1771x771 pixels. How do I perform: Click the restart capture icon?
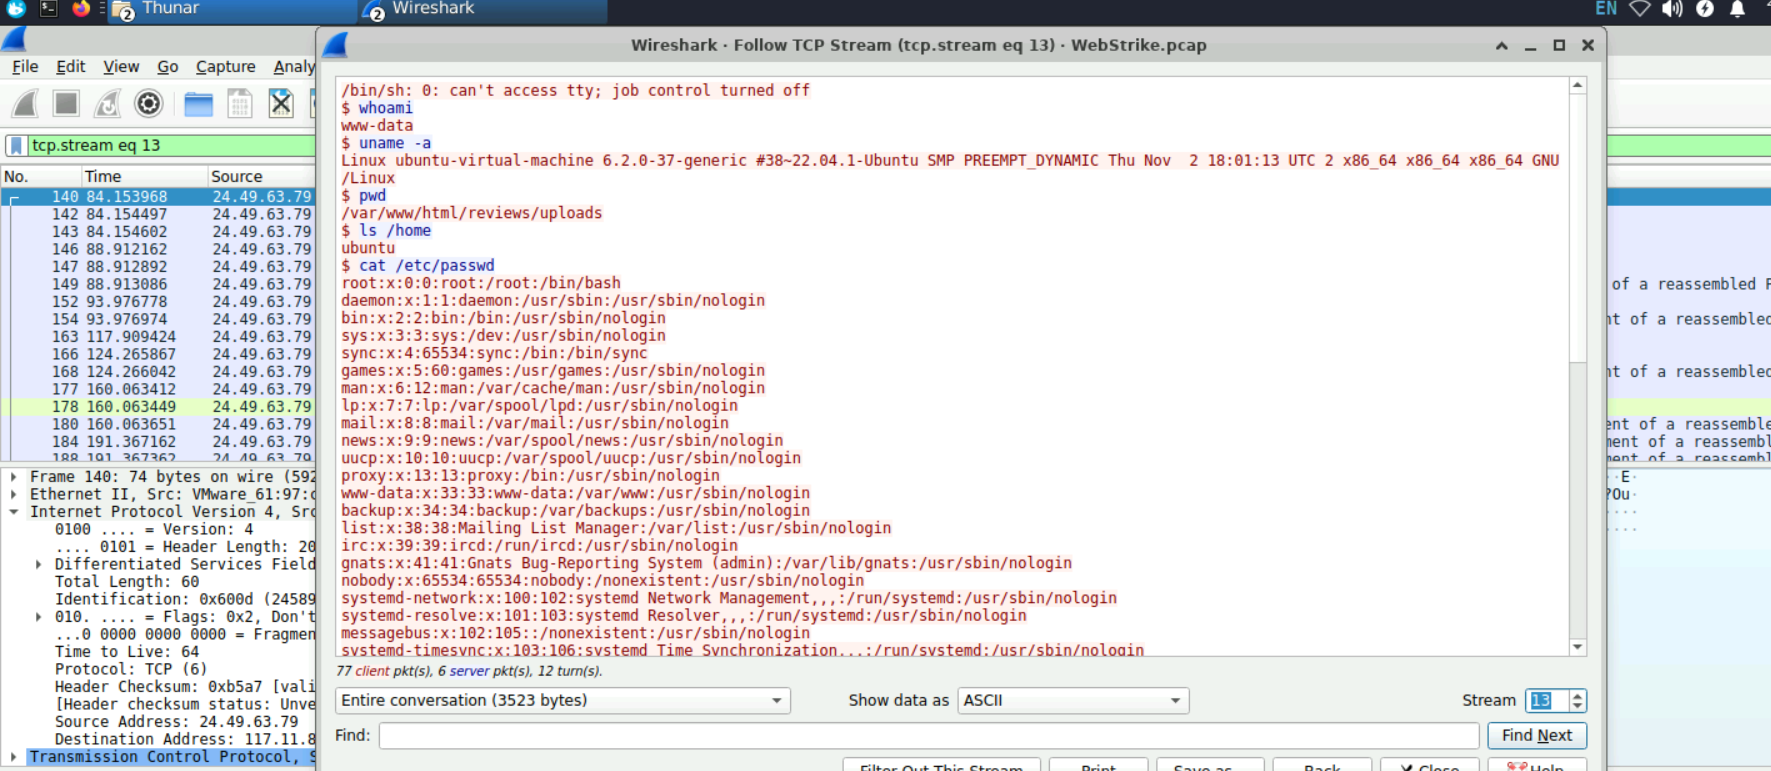(x=107, y=103)
